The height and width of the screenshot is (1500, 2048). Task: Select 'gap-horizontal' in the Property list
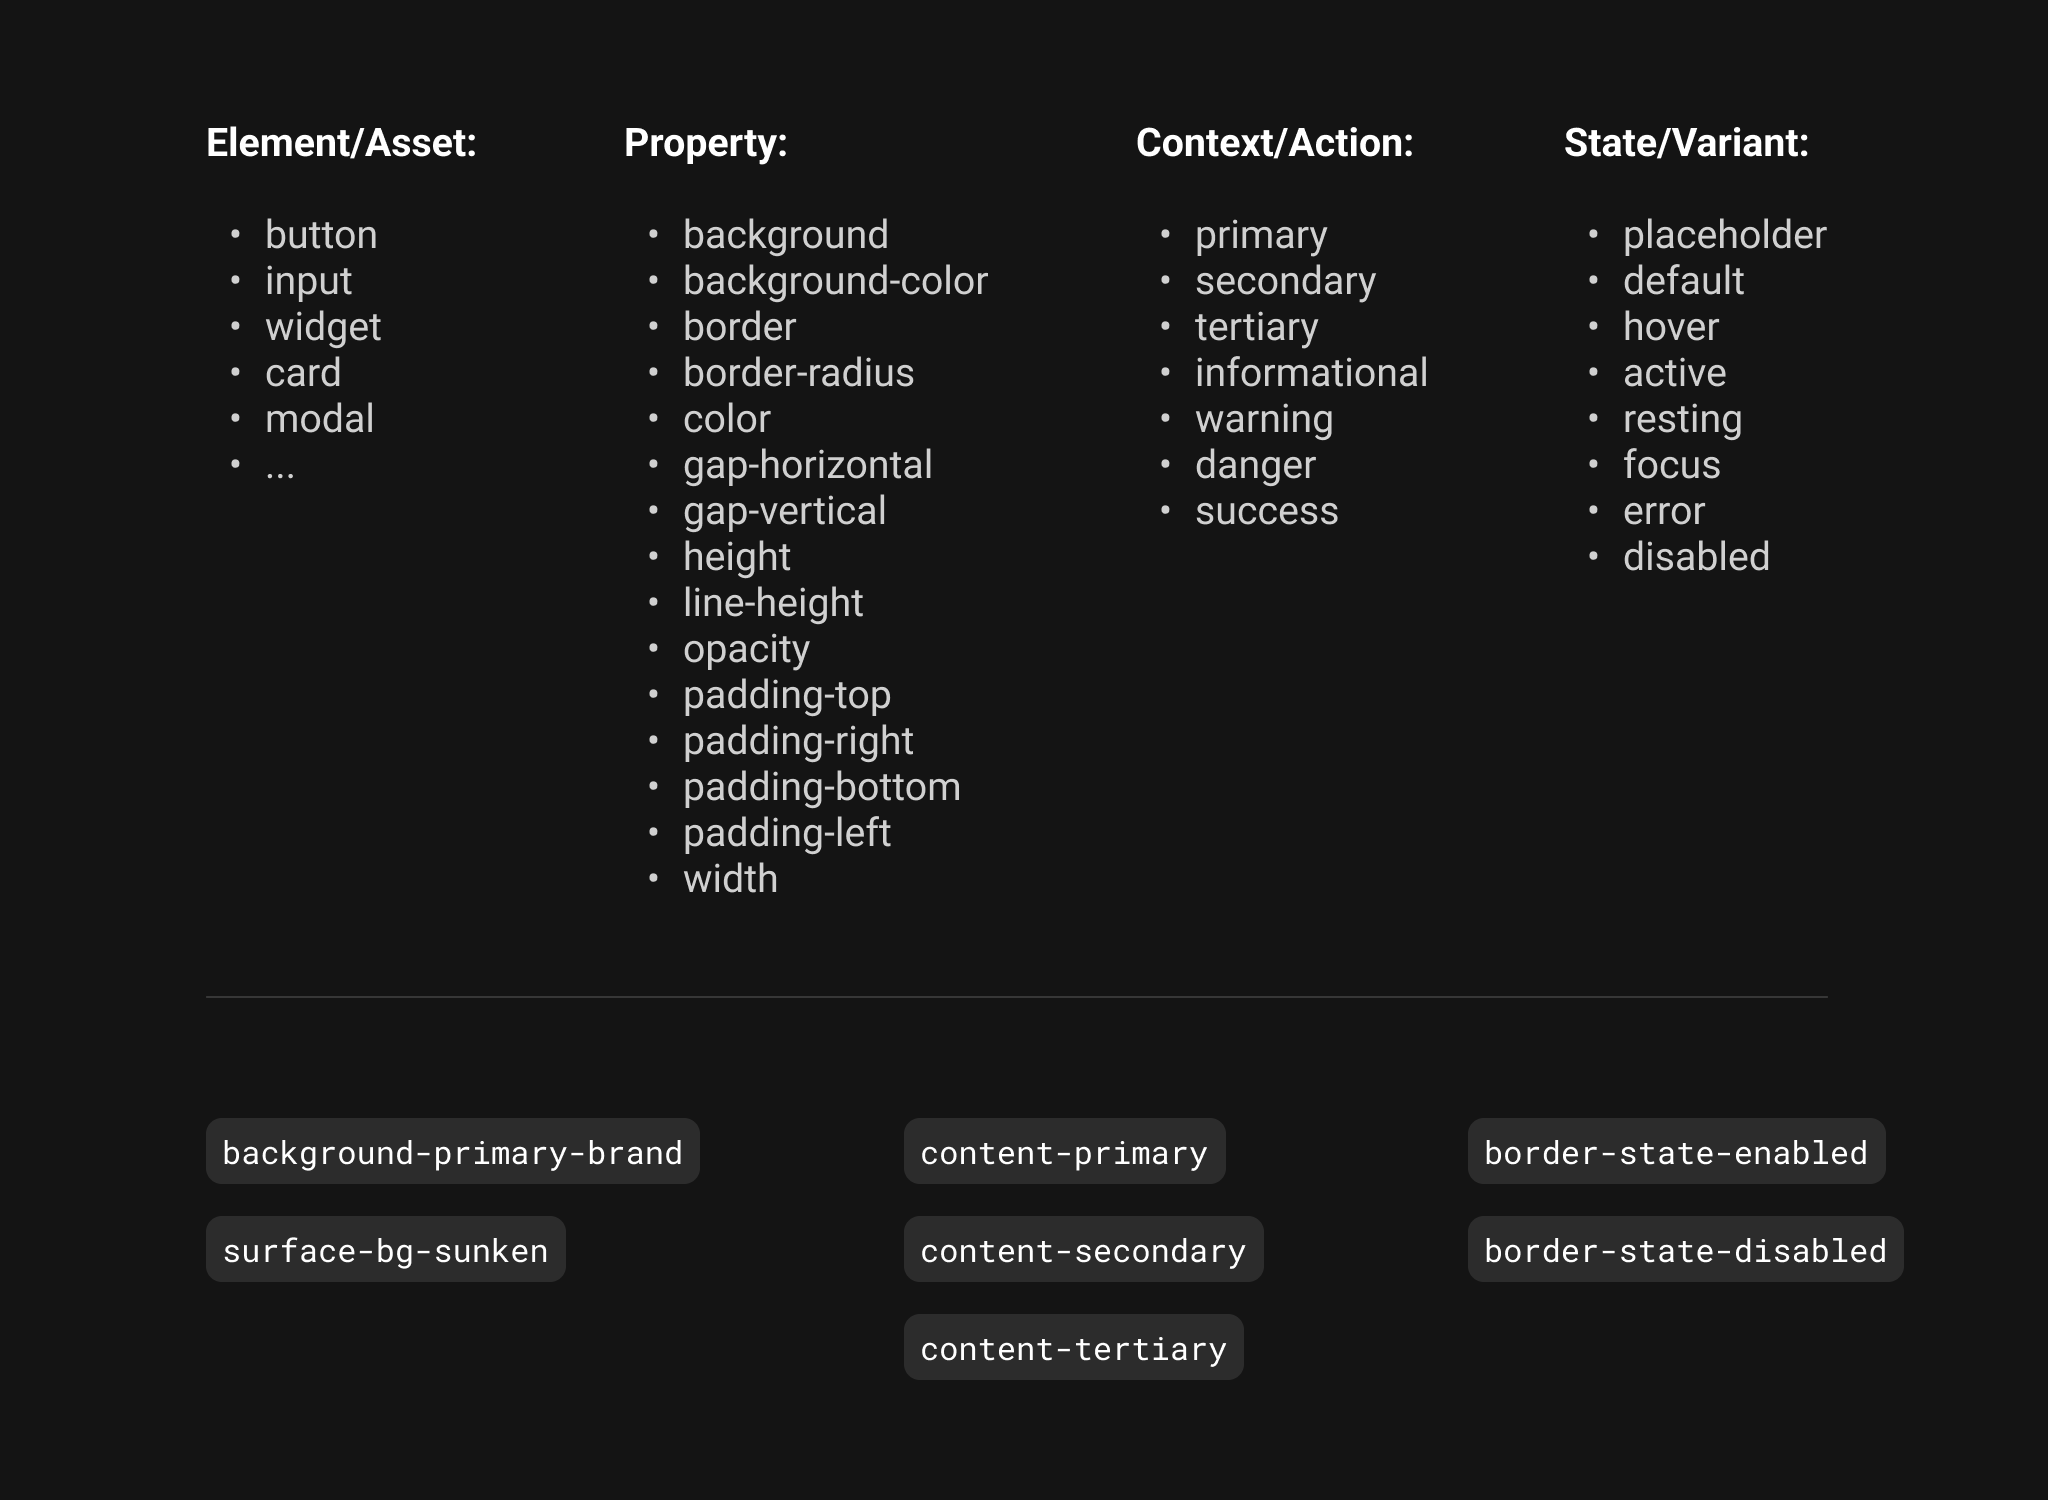(x=808, y=466)
